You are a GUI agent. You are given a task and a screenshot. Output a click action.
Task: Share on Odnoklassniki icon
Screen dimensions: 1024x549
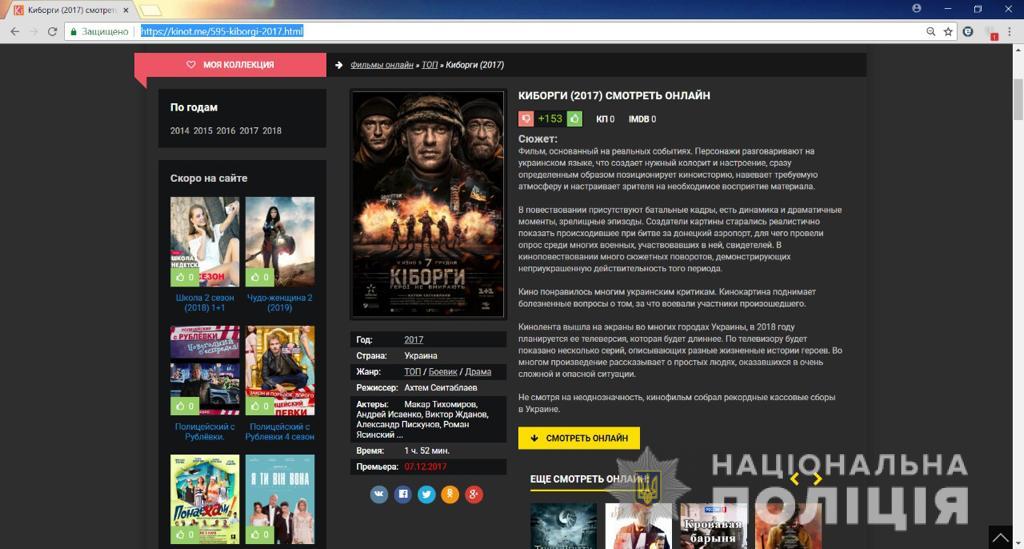450,494
